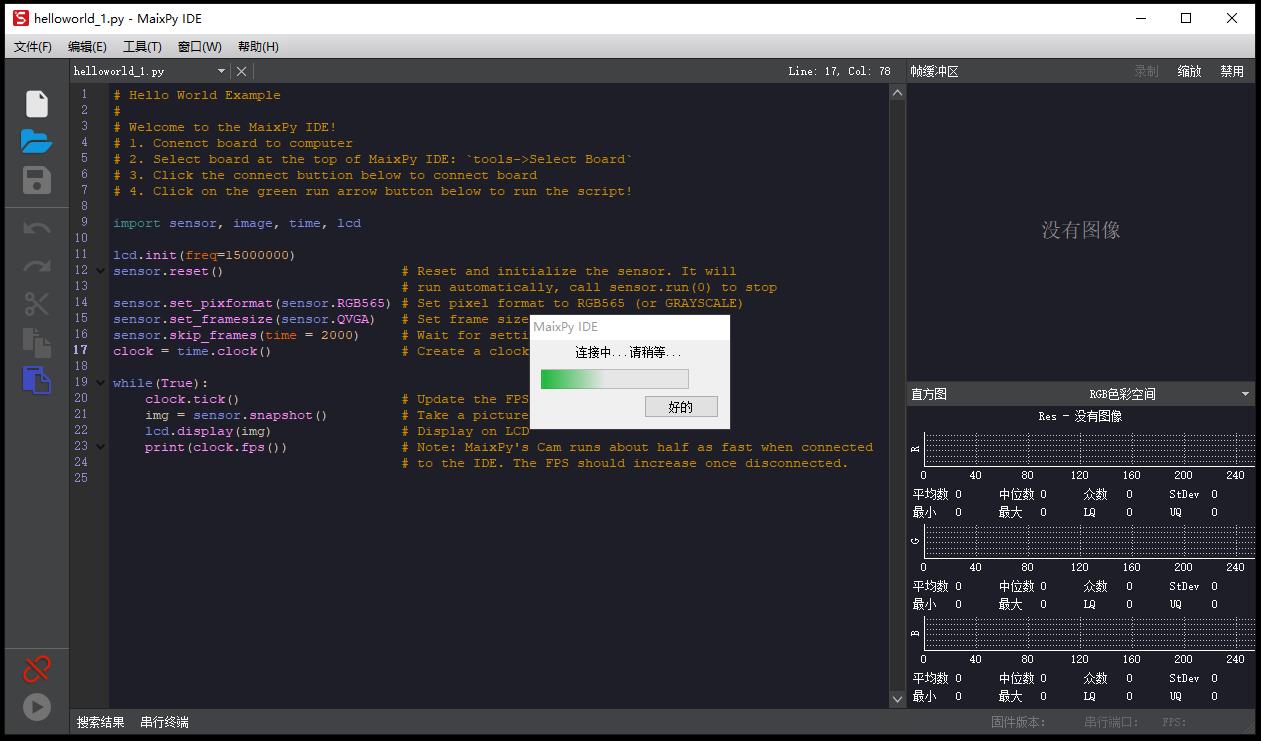Click the R channel histogram graph
The width and height of the screenshot is (1261, 741).
tap(1089, 449)
